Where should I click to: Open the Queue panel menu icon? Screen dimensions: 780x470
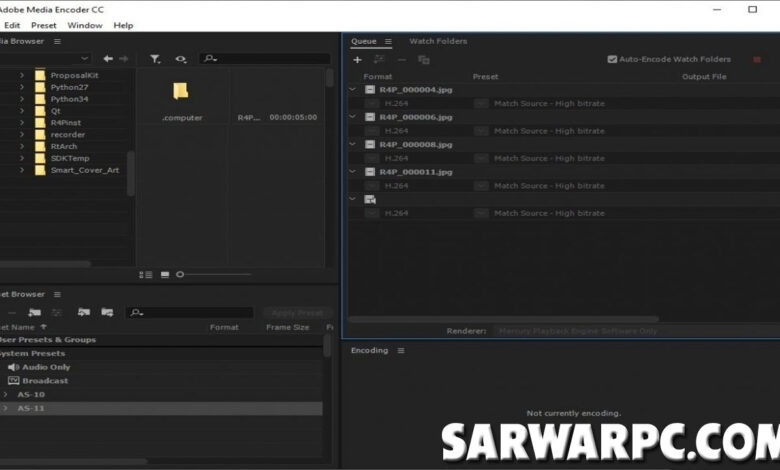point(388,41)
